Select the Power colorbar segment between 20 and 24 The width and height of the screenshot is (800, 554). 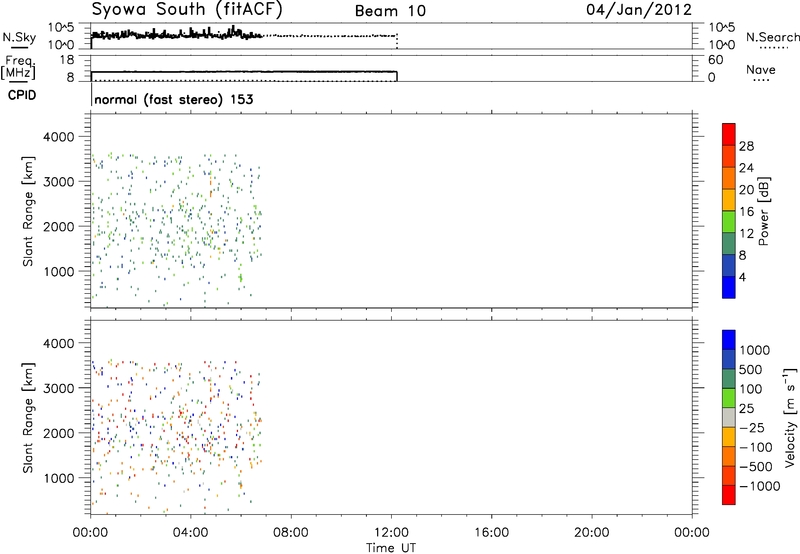click(x=729, y=178)
